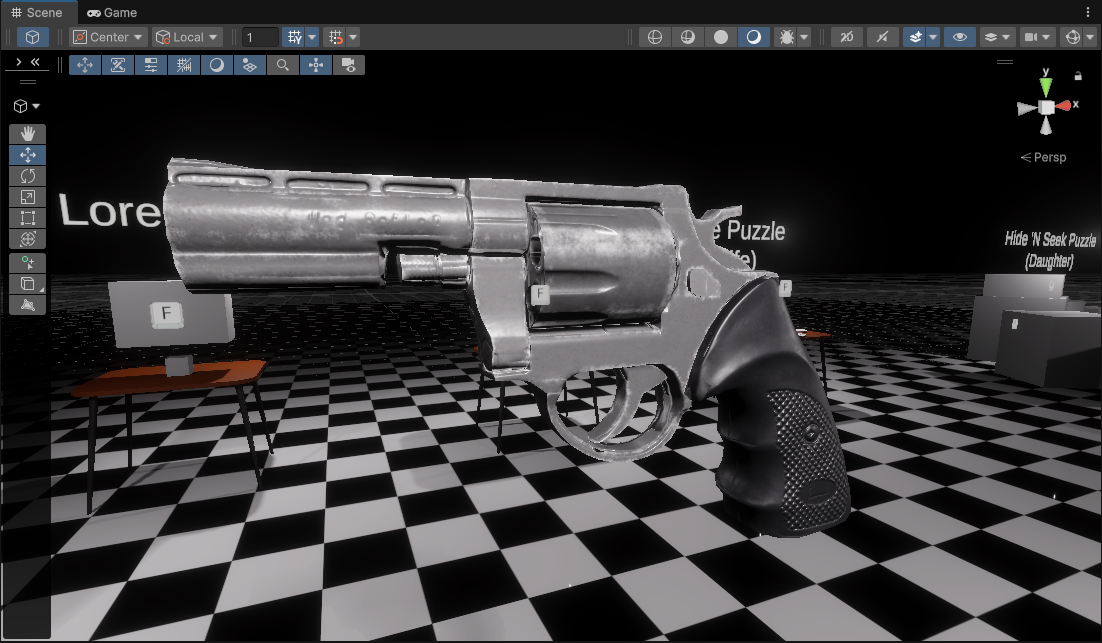Click the first blue four-arrow overlay icon
The height and width of the screenshot is (643, 1102).
click(x=85, y=65)
